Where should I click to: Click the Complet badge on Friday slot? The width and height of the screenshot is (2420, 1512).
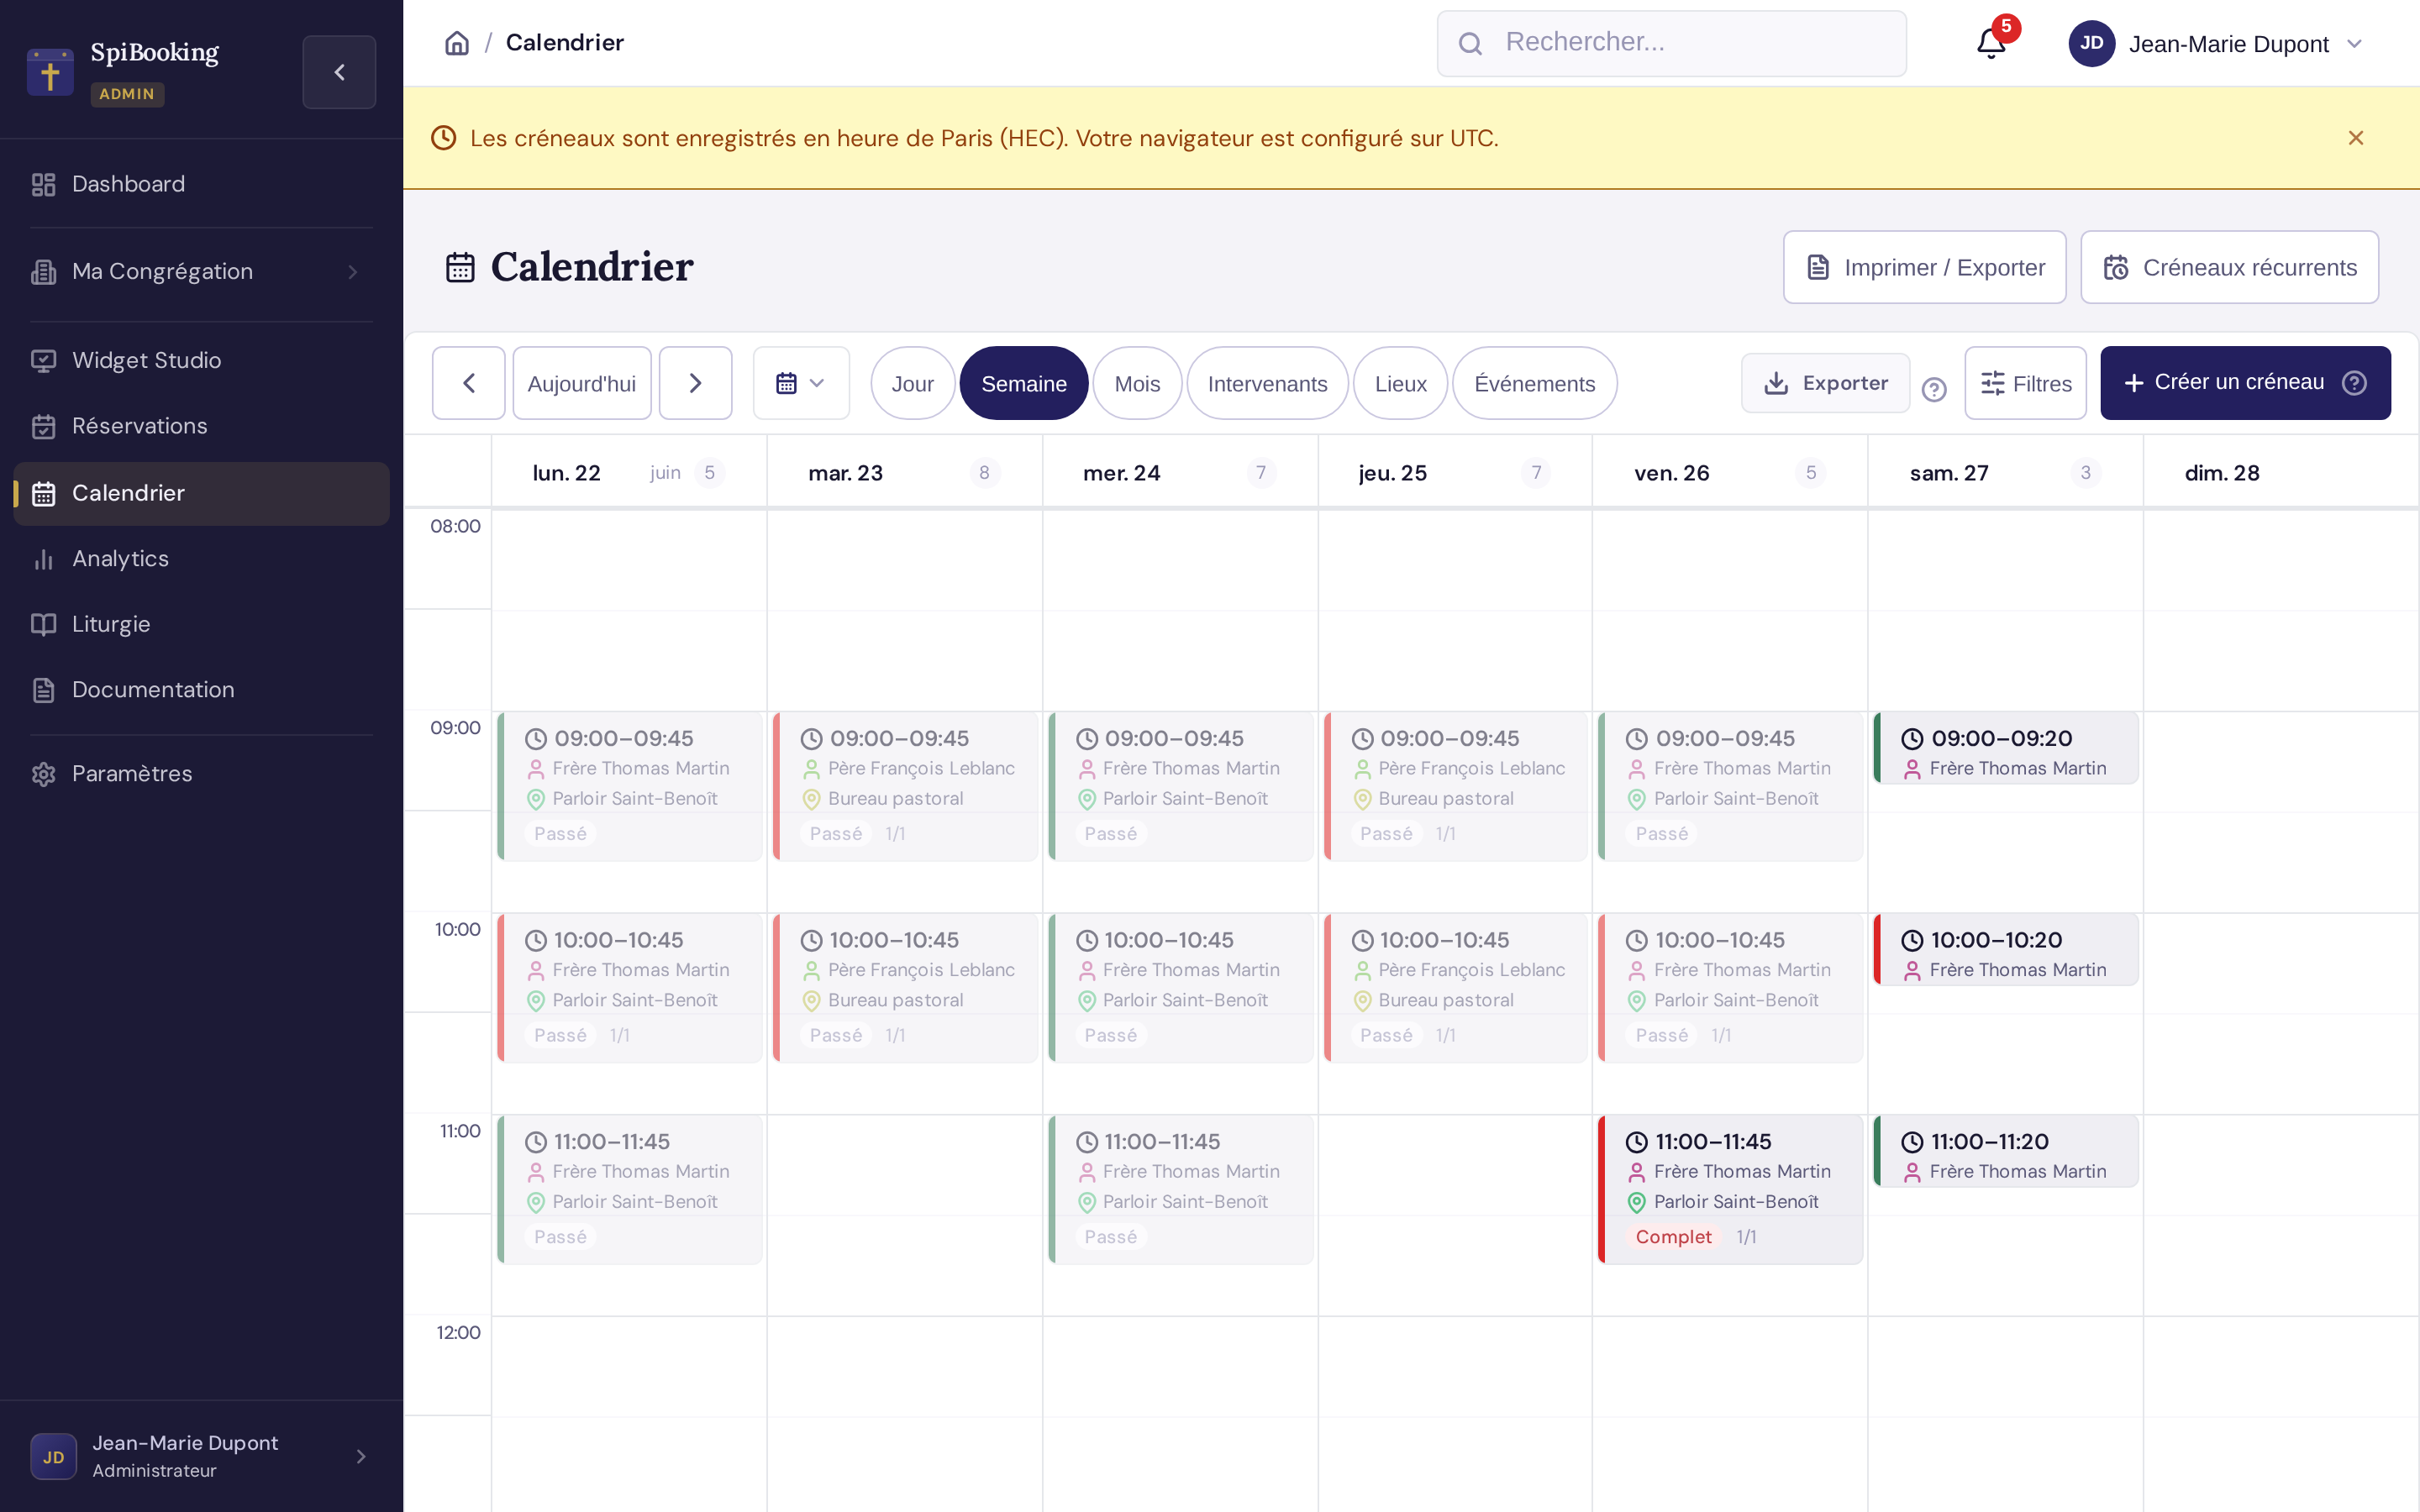[x=1673, y=1237]
